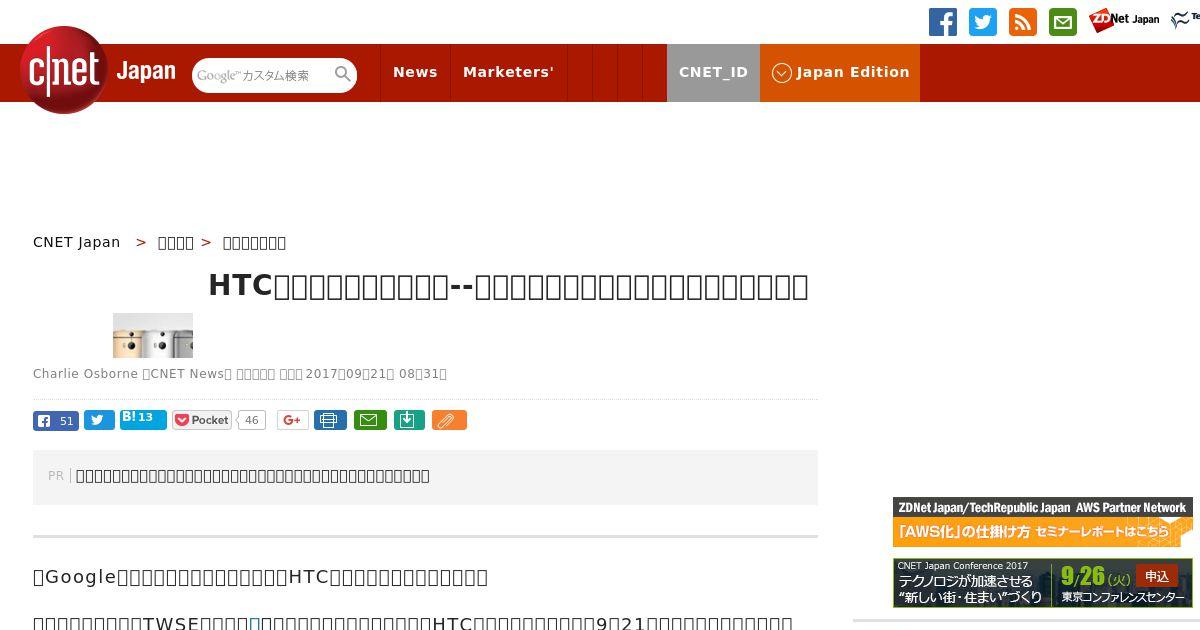Save article to Pocket
1200x630 pixels.
coord(202,420)
